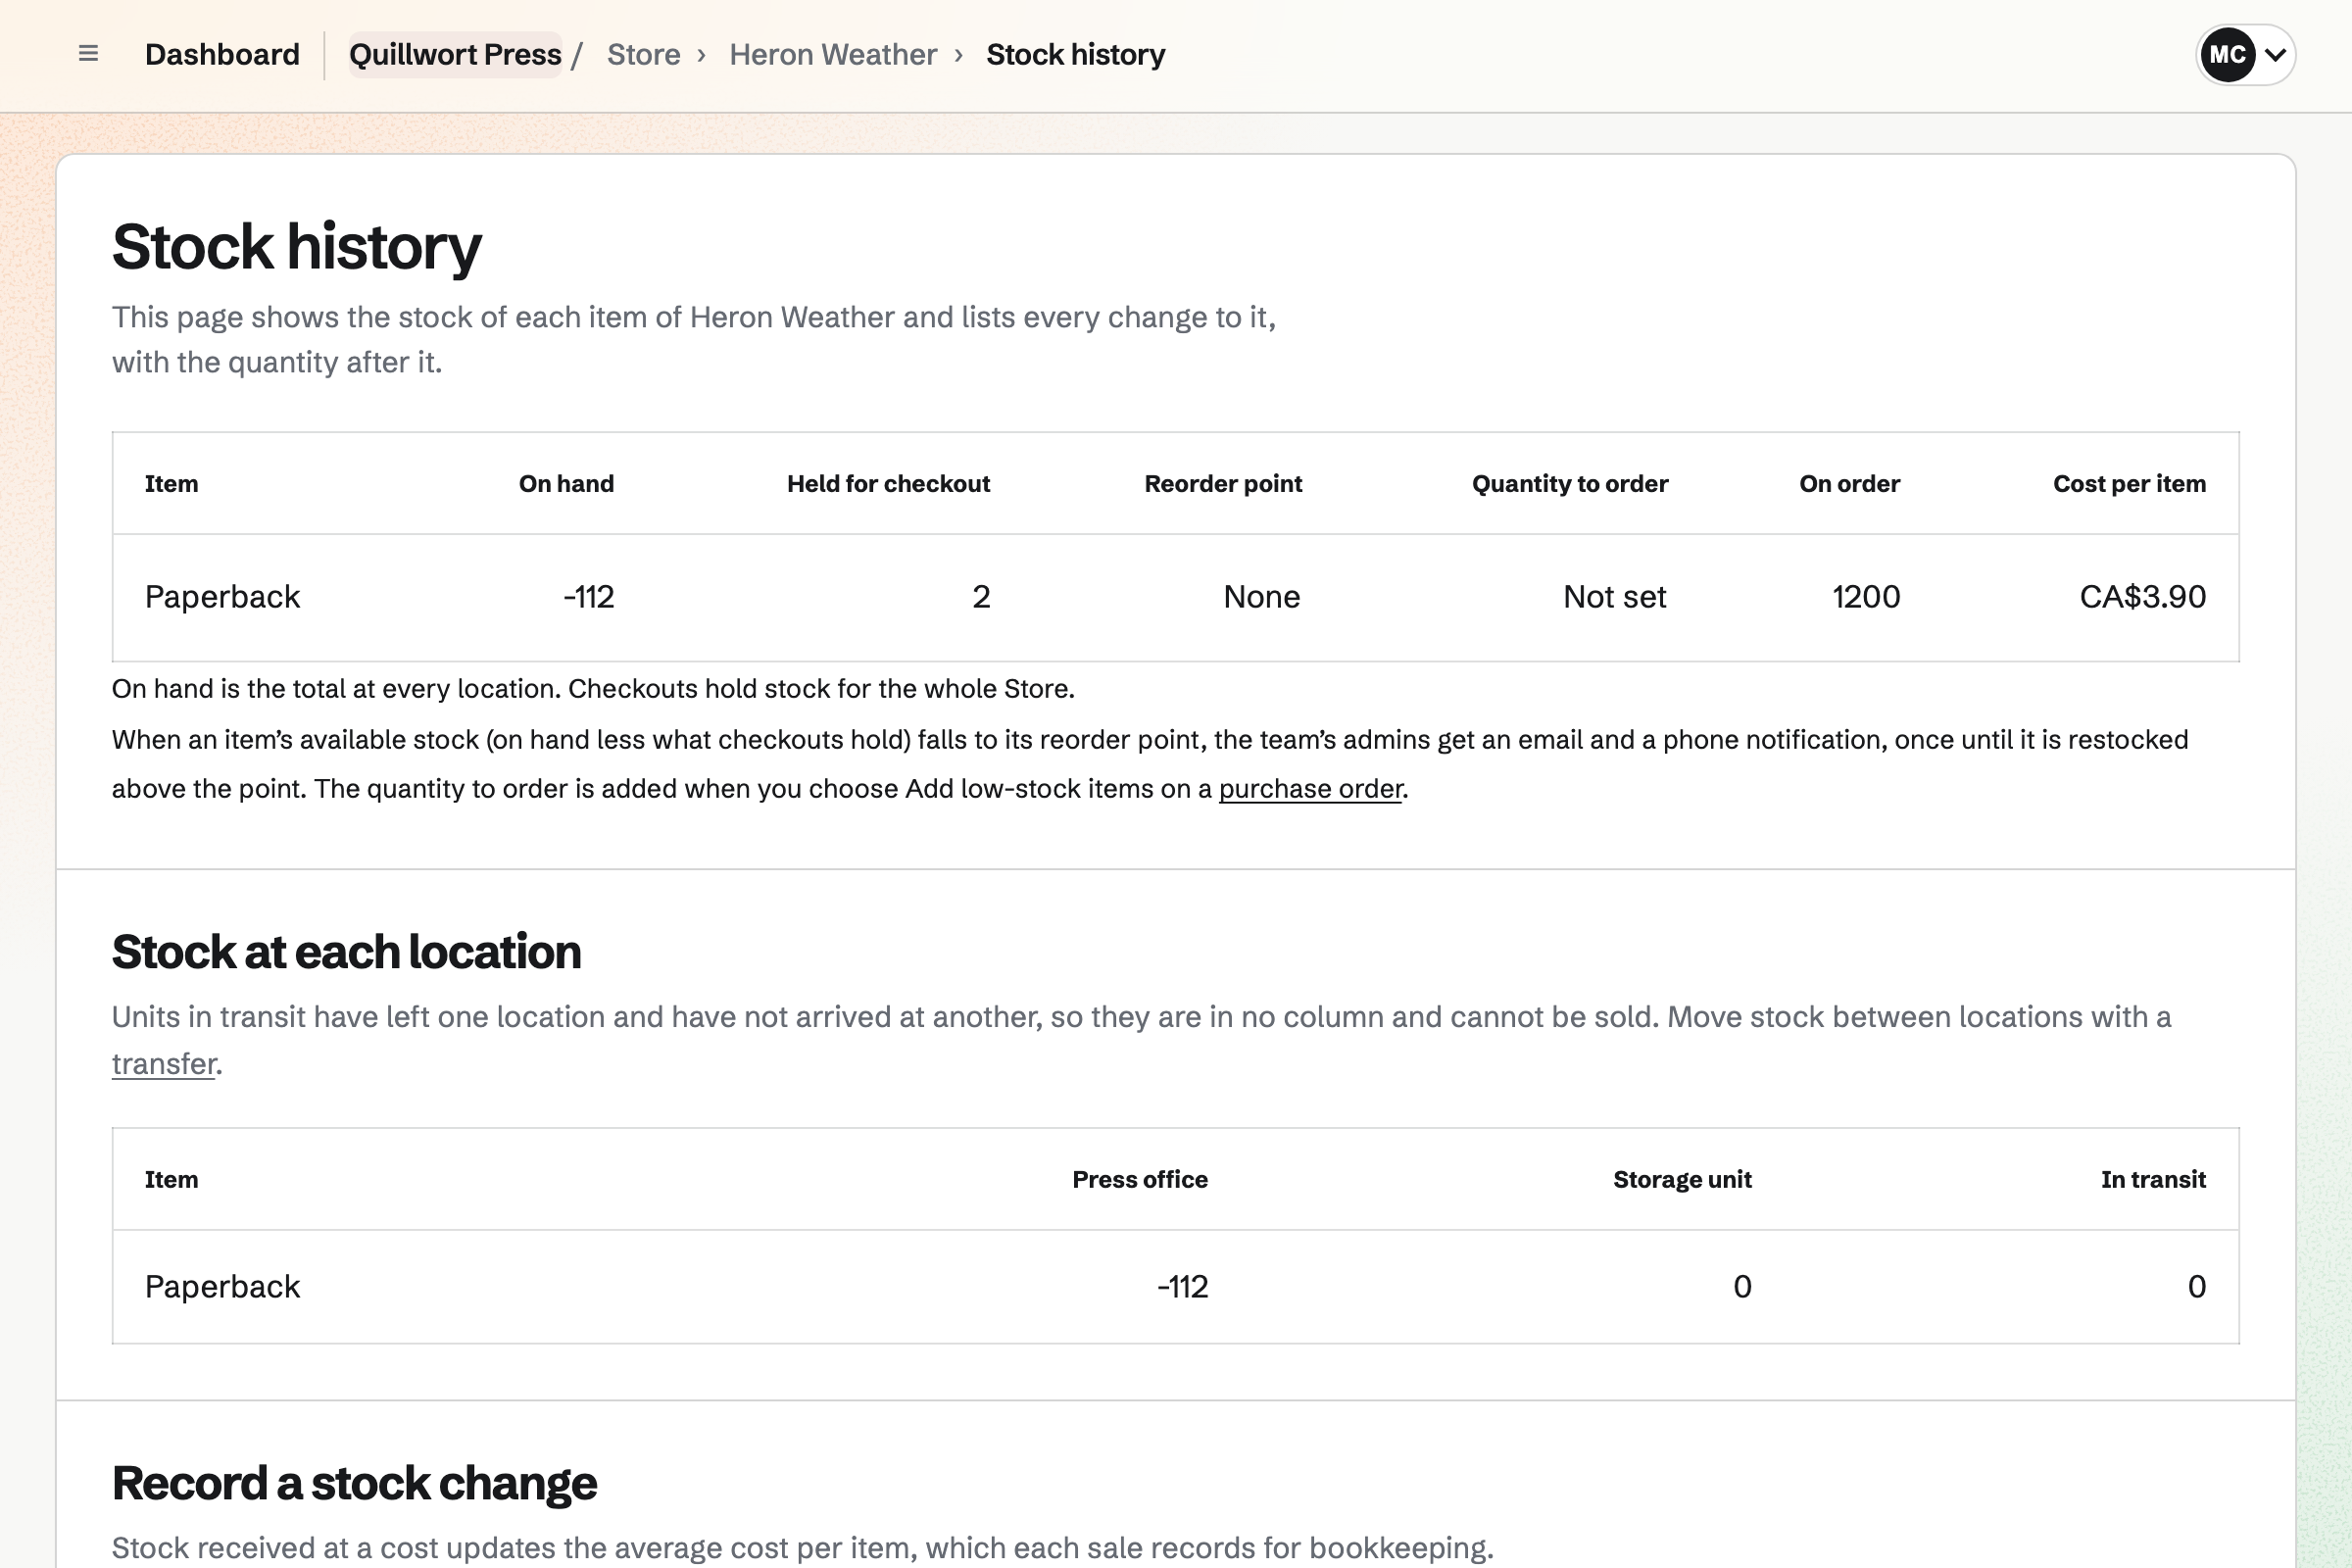Expand the account dropdown chevron
This screenshot has height=1568, width=2352.
(2275, 55)
